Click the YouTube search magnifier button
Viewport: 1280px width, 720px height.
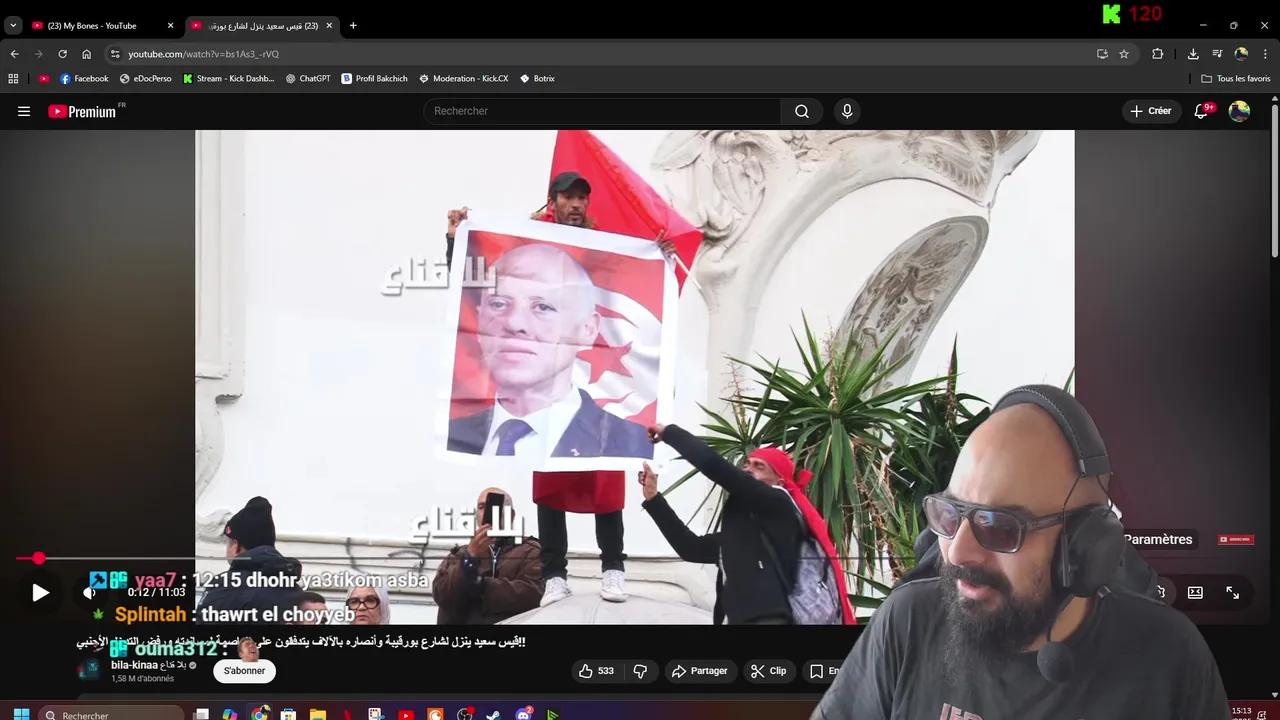[802, 111]
